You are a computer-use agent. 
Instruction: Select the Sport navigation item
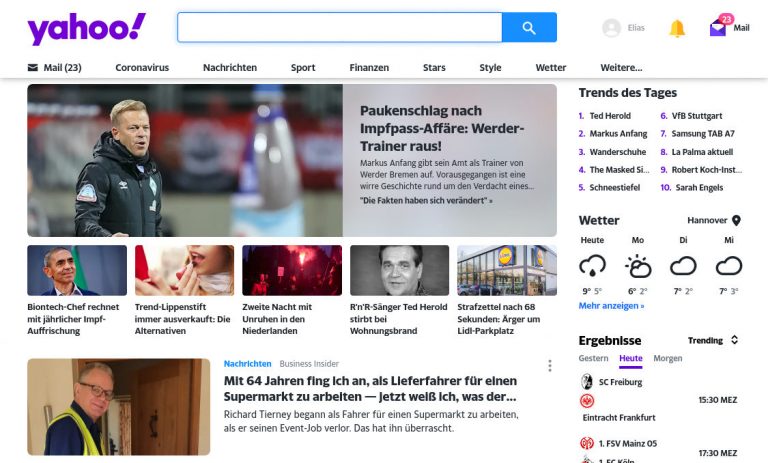coord(303,68)
